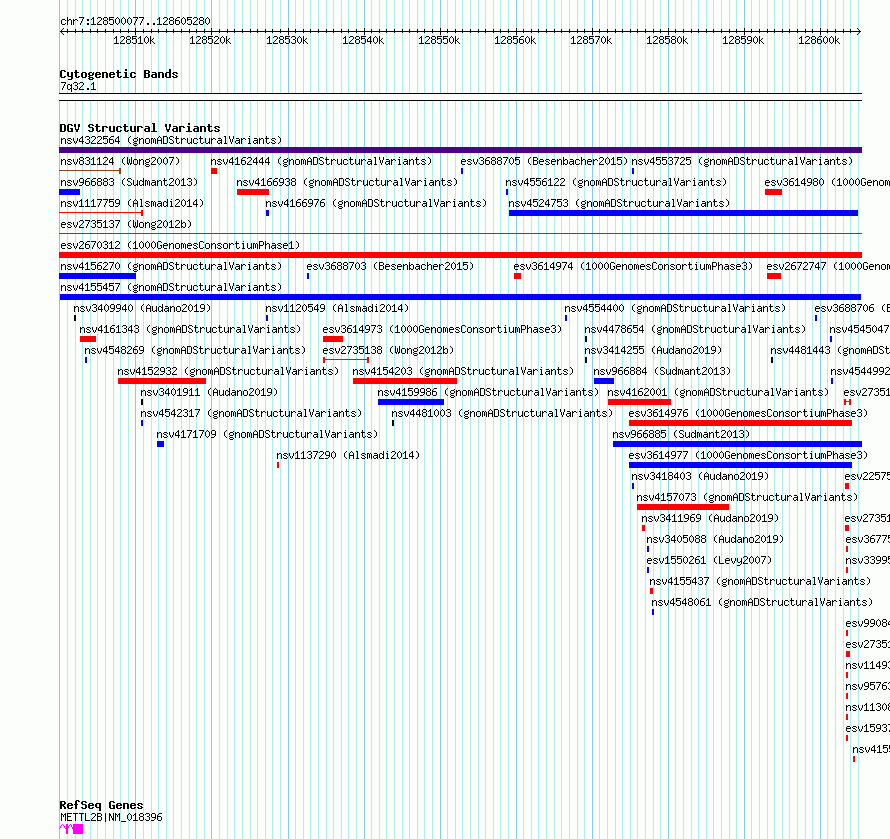The width and height of the screenshot is (890, 839).
Task: Select nsv3411969 (Audano2019) label
Action: 710,518
